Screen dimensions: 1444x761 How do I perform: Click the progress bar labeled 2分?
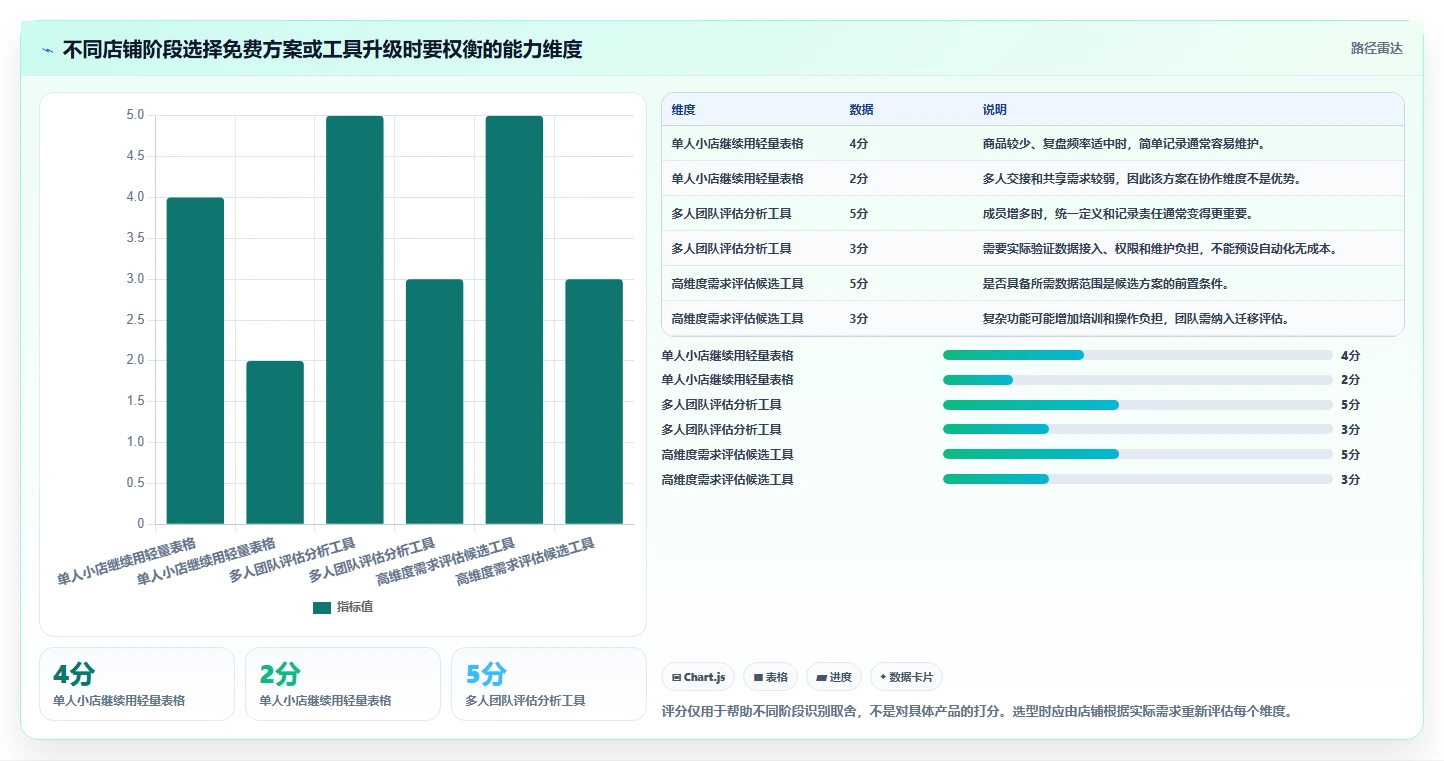pyautogui.click(x=1137, y=380)
